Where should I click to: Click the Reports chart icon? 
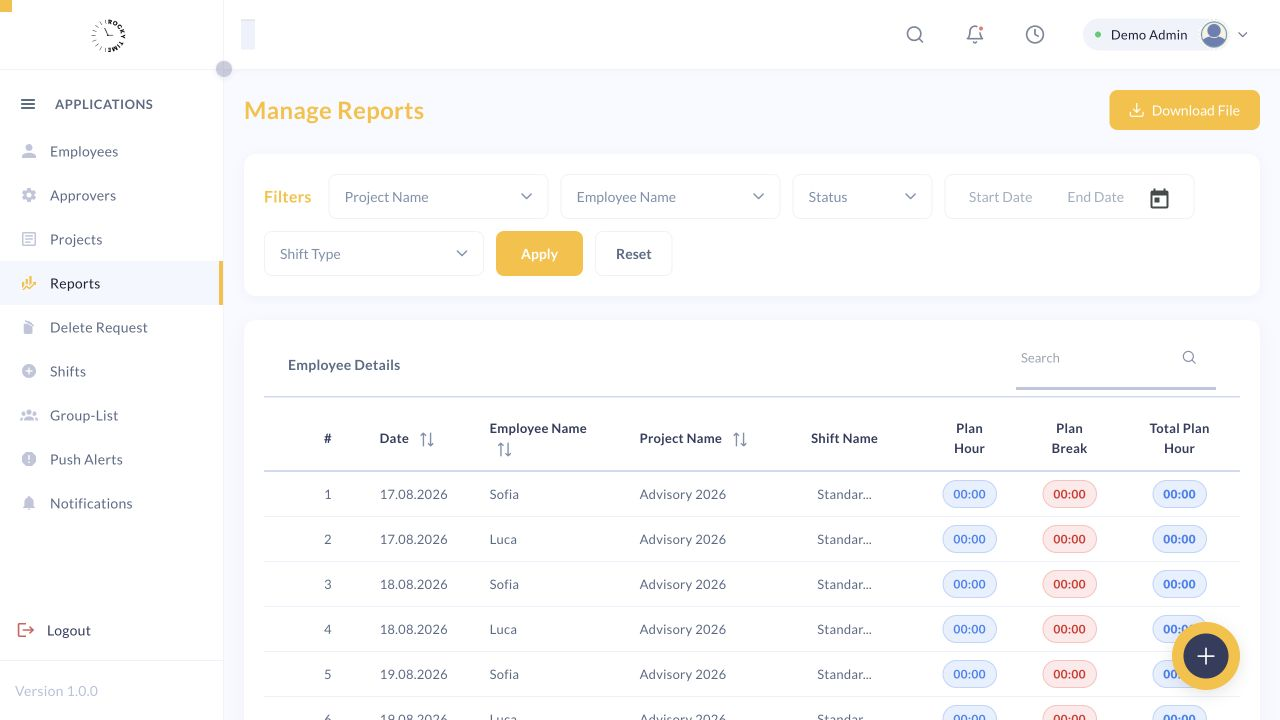(29, 283)
